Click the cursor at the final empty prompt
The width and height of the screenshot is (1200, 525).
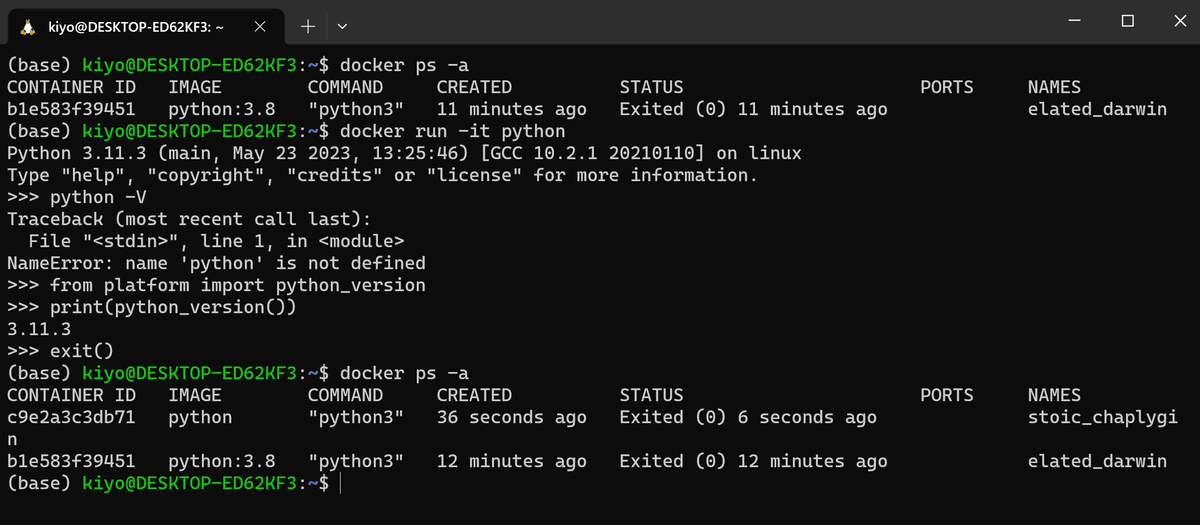[x=340, y=484]
